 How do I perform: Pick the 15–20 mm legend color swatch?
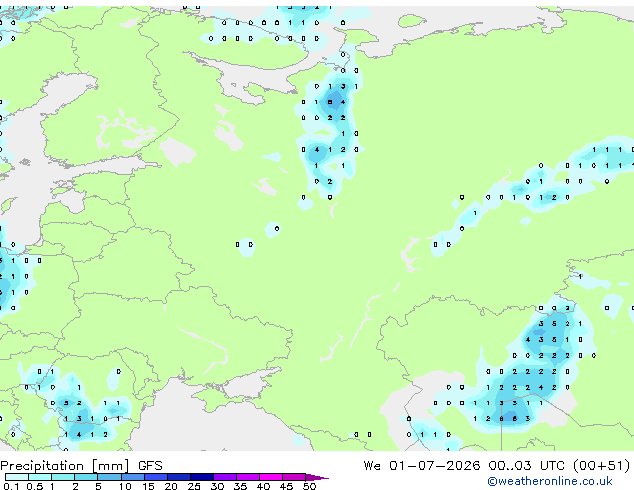[155, 477]
